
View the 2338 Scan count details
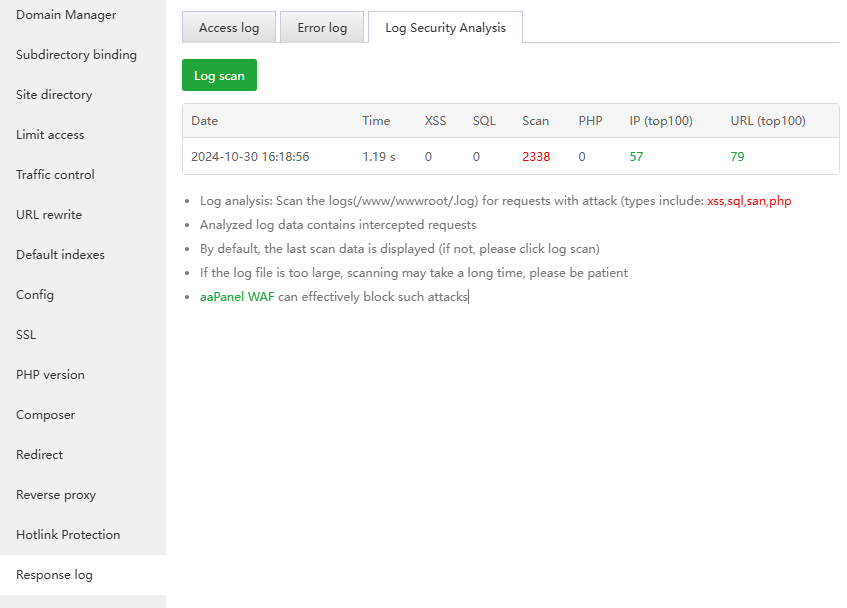pyautogui.click(x=536, y=156)
